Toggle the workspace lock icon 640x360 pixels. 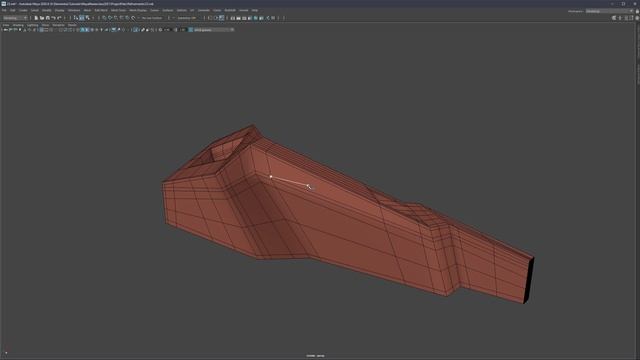tap(637, 11)
